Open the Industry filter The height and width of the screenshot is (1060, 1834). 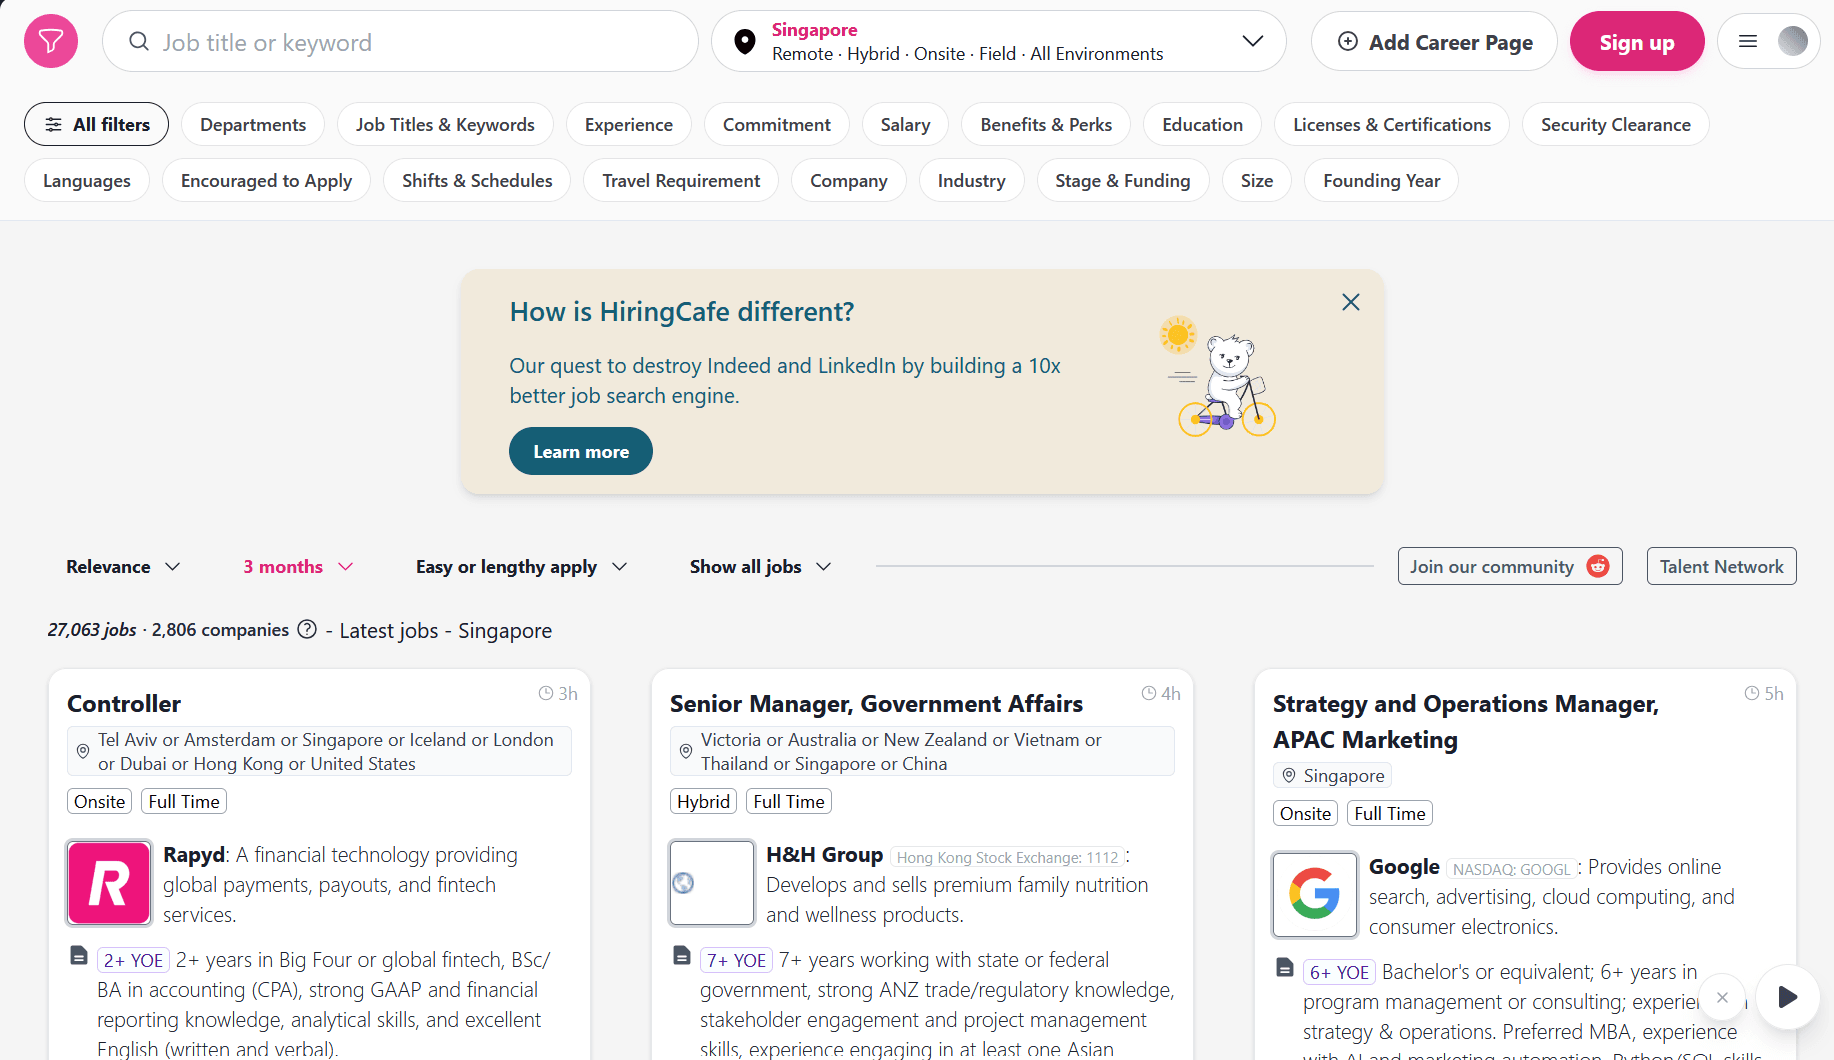pos(972,180)
